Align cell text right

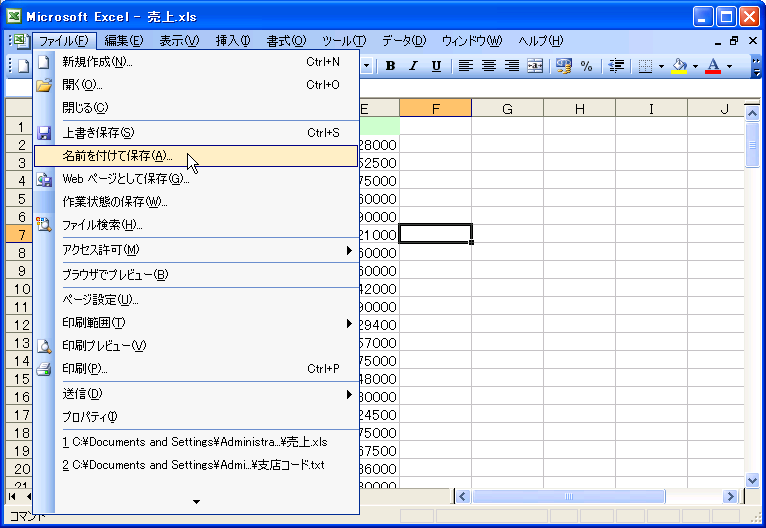coord(511,66)
